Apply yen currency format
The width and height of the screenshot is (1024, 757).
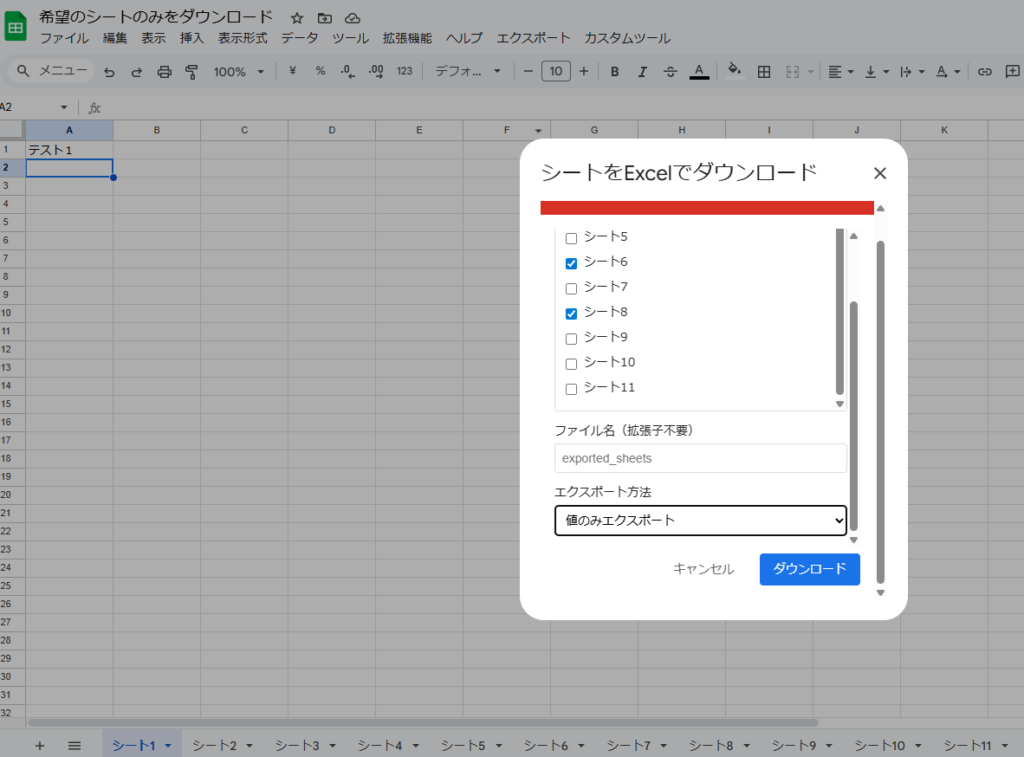point(293,71)
